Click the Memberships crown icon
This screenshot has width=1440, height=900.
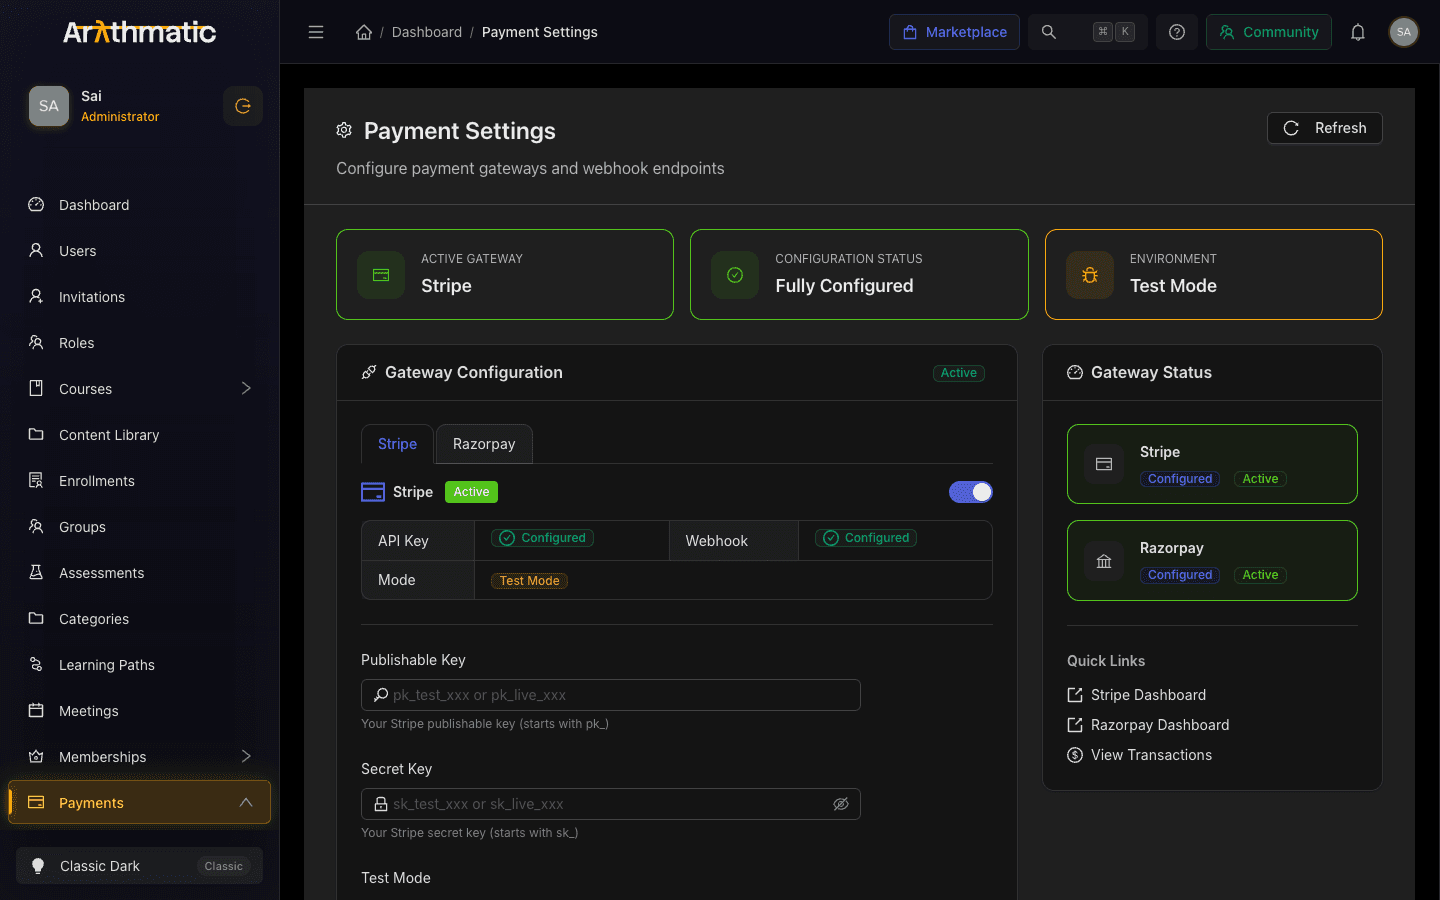pos(36,757)
